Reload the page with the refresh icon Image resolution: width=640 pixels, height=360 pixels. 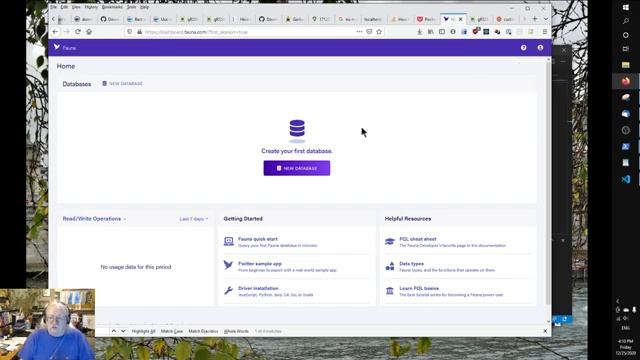(78, 31)
